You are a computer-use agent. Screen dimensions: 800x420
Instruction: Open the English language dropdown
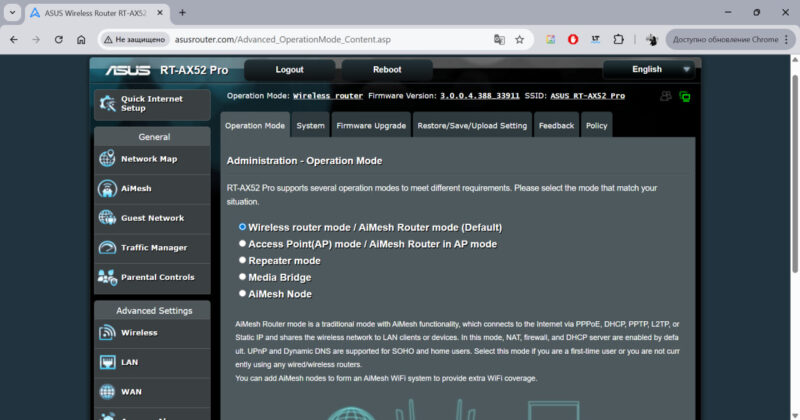tap(648, 69)
